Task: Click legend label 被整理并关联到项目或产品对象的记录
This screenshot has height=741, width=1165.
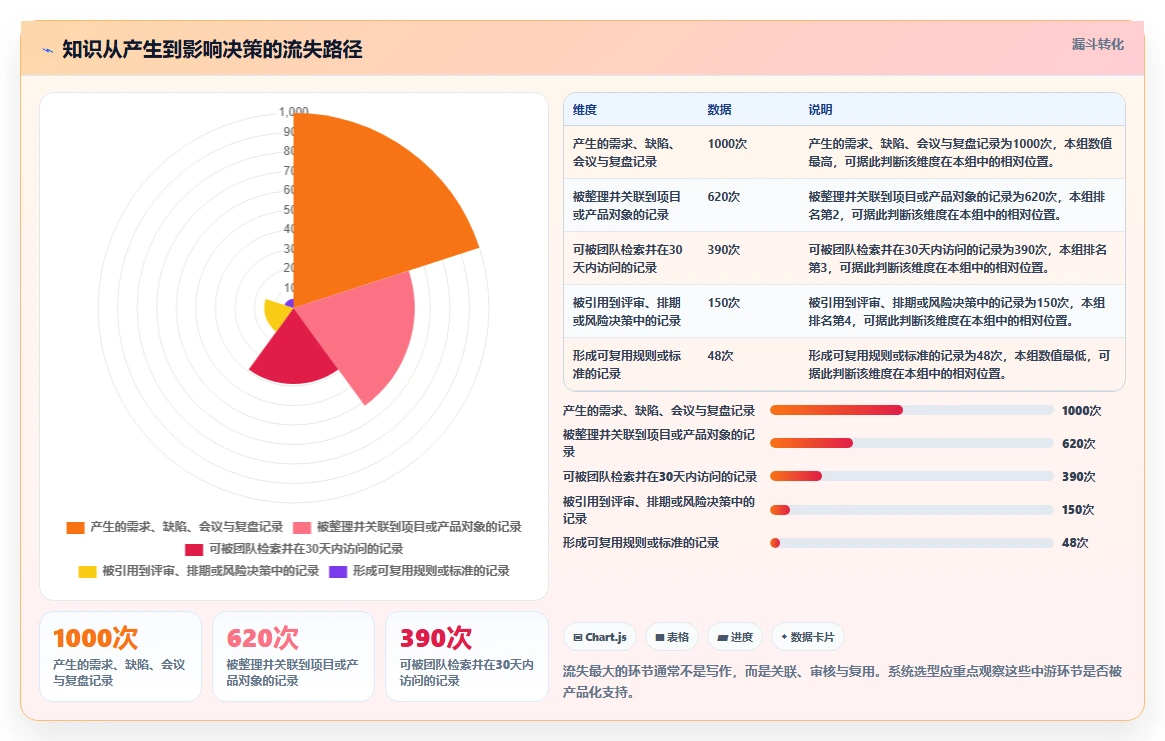Action: click(419, 527)
